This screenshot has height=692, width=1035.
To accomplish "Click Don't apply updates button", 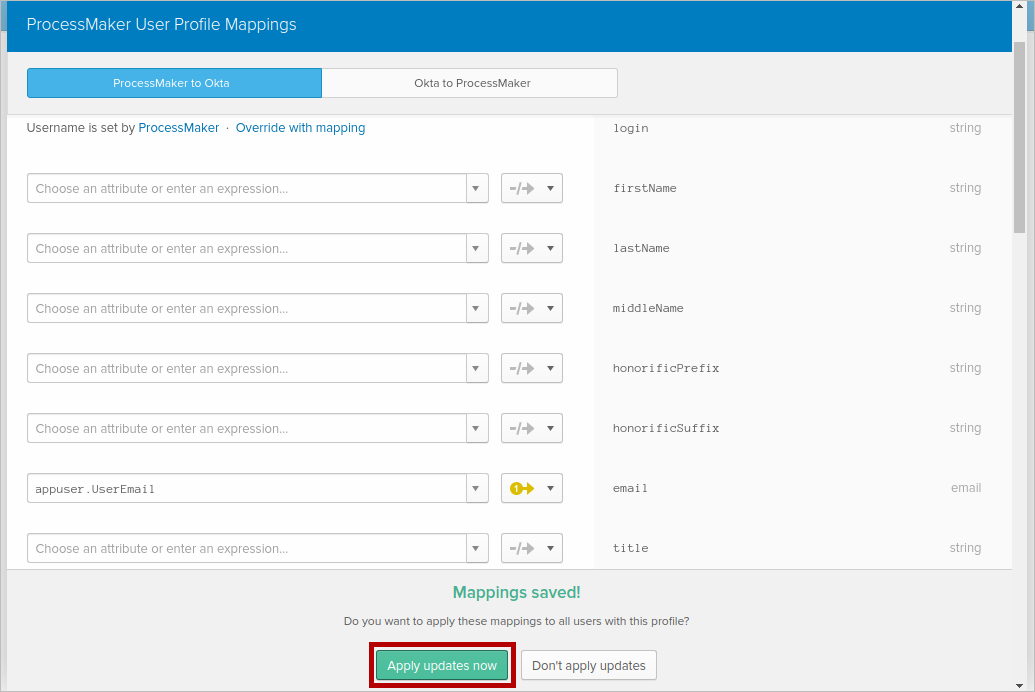I will (588, 665).
